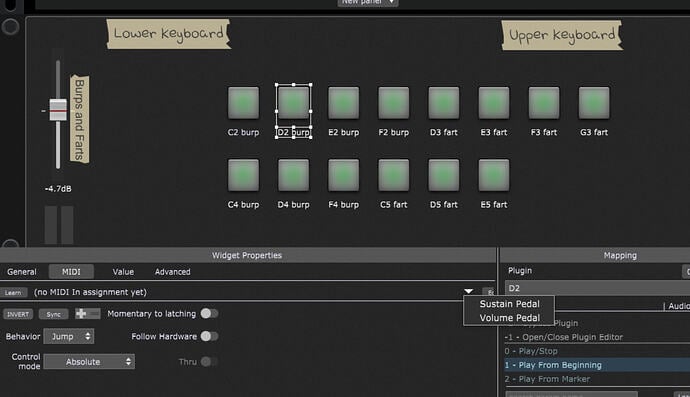Image resolution: width=690 pixels, height=397 pixels.
Task: Select the Upper Keyboard label
Action: 562,35
